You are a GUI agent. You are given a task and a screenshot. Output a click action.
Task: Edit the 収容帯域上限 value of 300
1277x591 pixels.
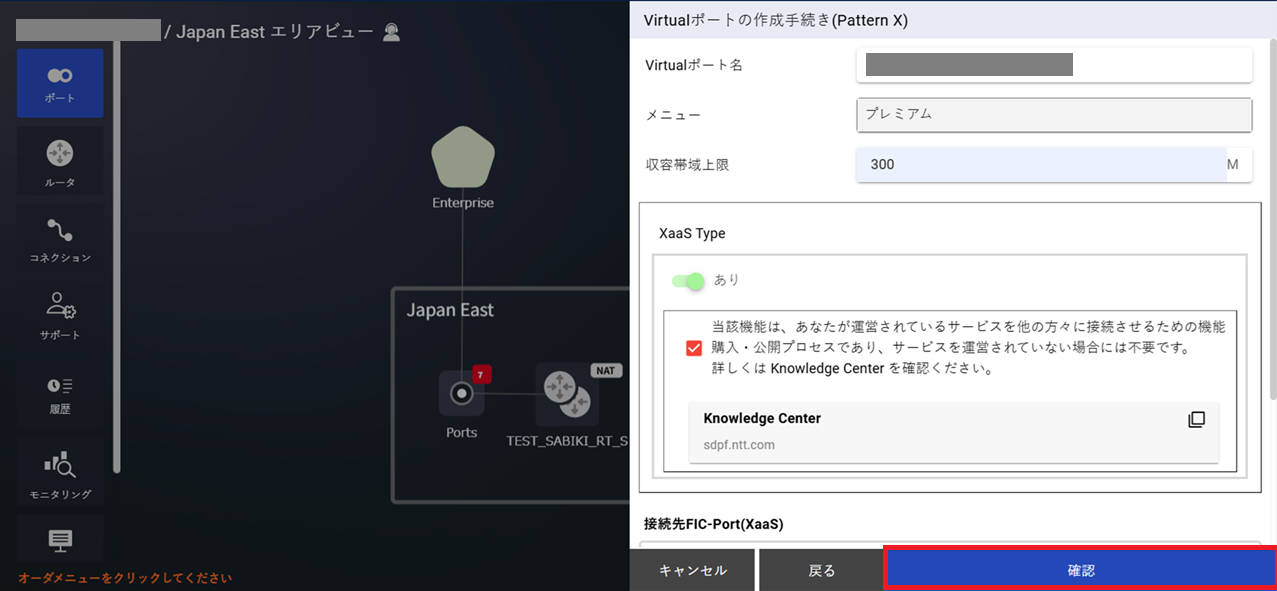tap(1040, 164)
